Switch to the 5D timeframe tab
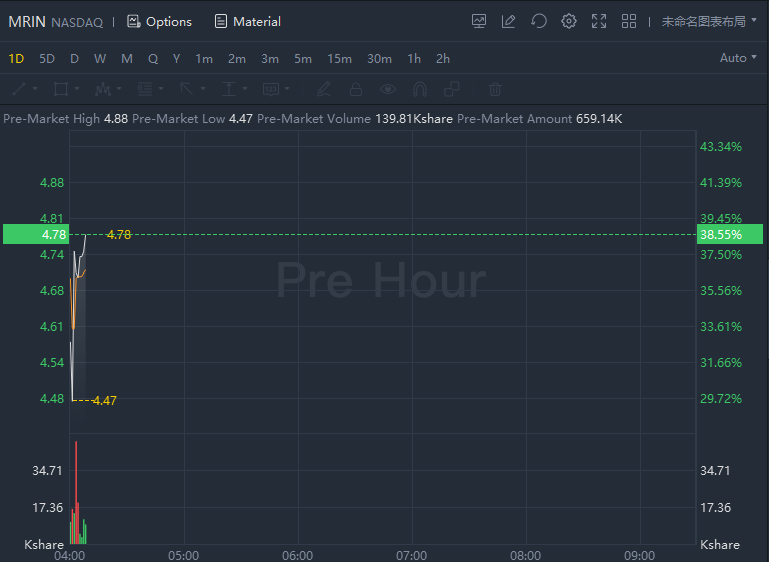 pos(47,59)
